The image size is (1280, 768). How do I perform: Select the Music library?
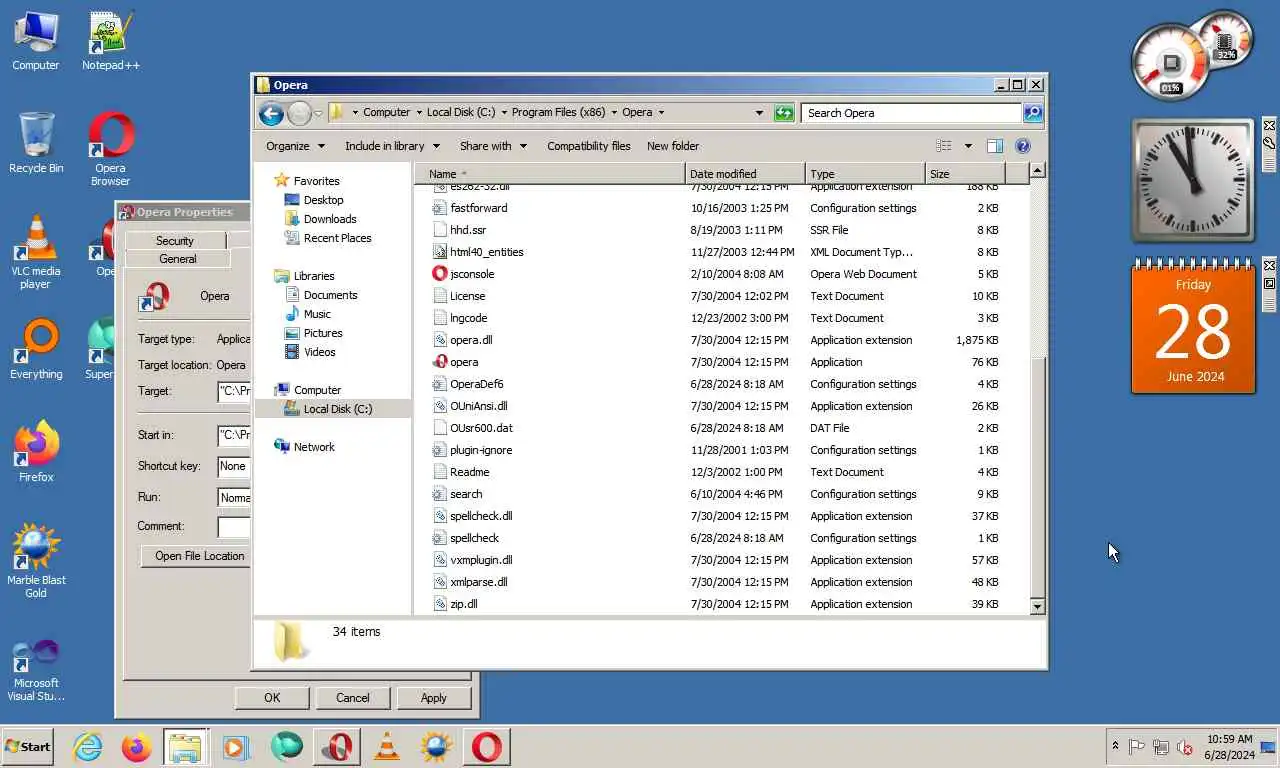click(317, 314)
